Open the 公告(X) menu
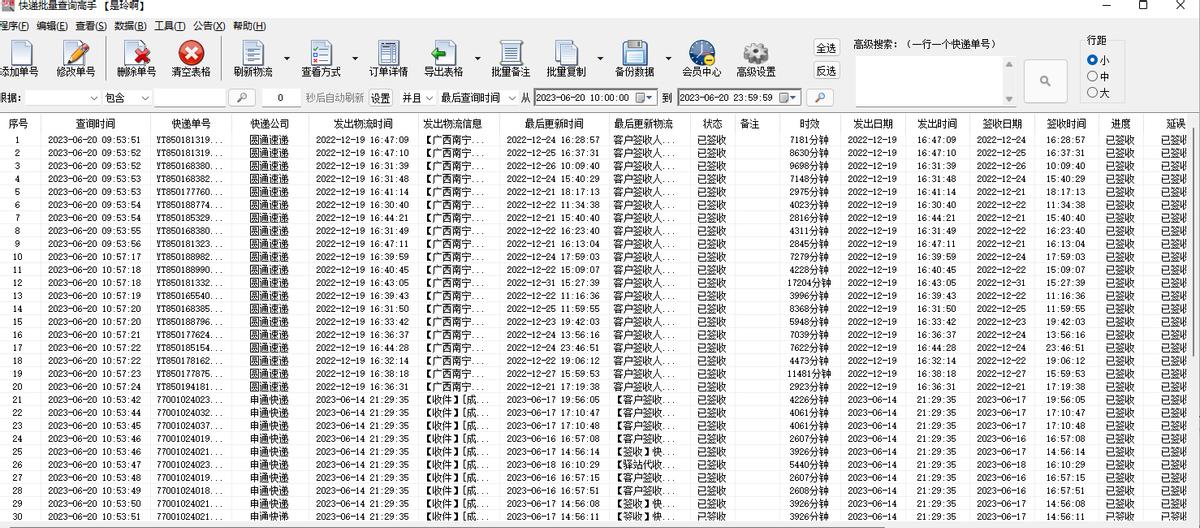The height and width of the screenshot is (528, 1200). click(209, 26)
